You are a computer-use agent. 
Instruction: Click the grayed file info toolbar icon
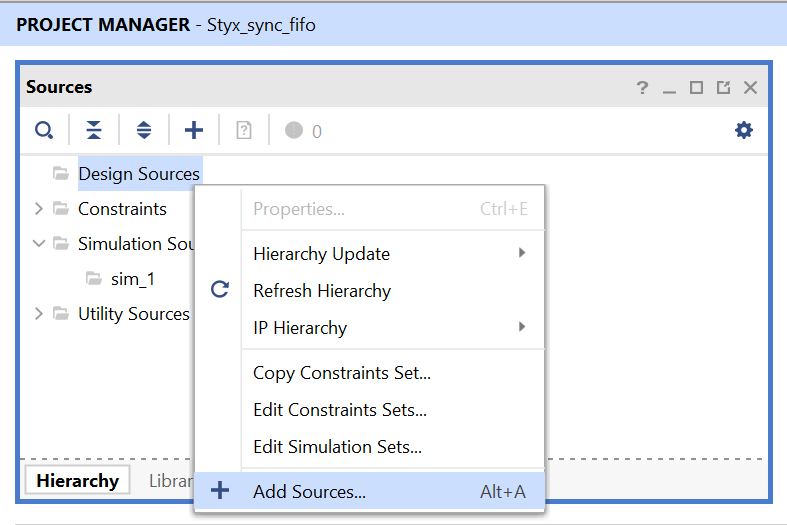(244, 130)
